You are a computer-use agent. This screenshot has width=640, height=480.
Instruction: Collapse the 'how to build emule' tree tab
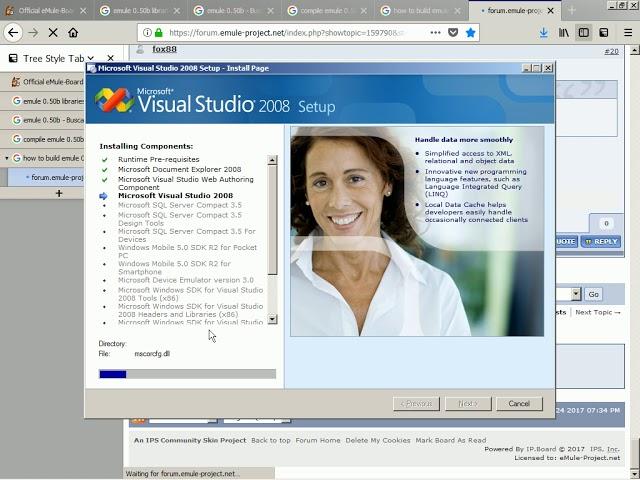click(7, 158)
